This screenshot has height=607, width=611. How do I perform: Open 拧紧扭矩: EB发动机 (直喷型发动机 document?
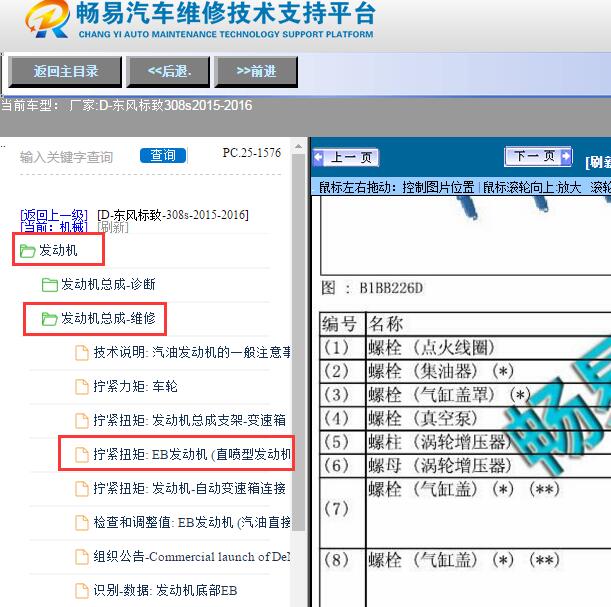click(192, 454)
